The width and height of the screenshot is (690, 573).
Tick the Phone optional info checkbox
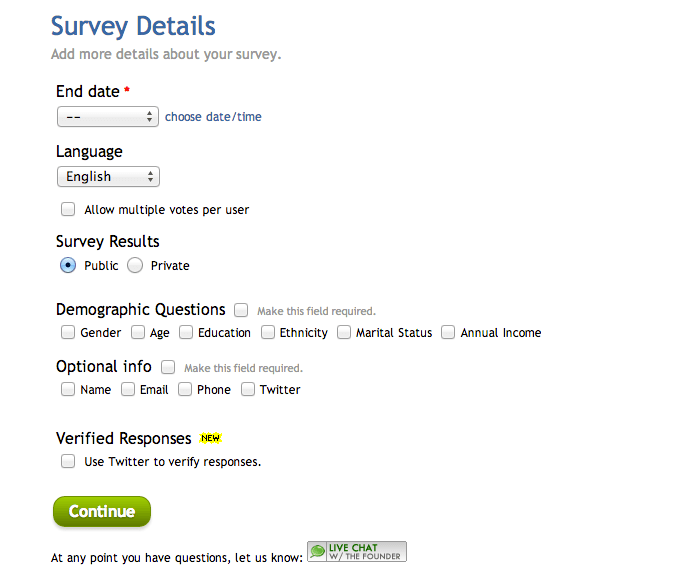185,389
